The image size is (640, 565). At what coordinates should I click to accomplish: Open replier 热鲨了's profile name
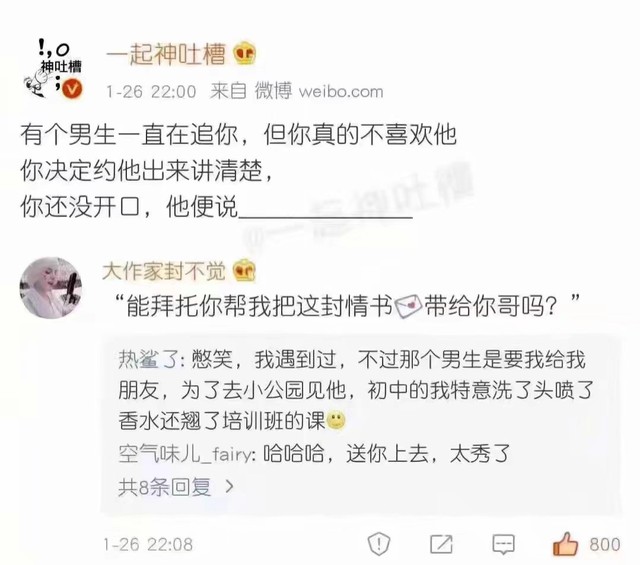[148, 360]
